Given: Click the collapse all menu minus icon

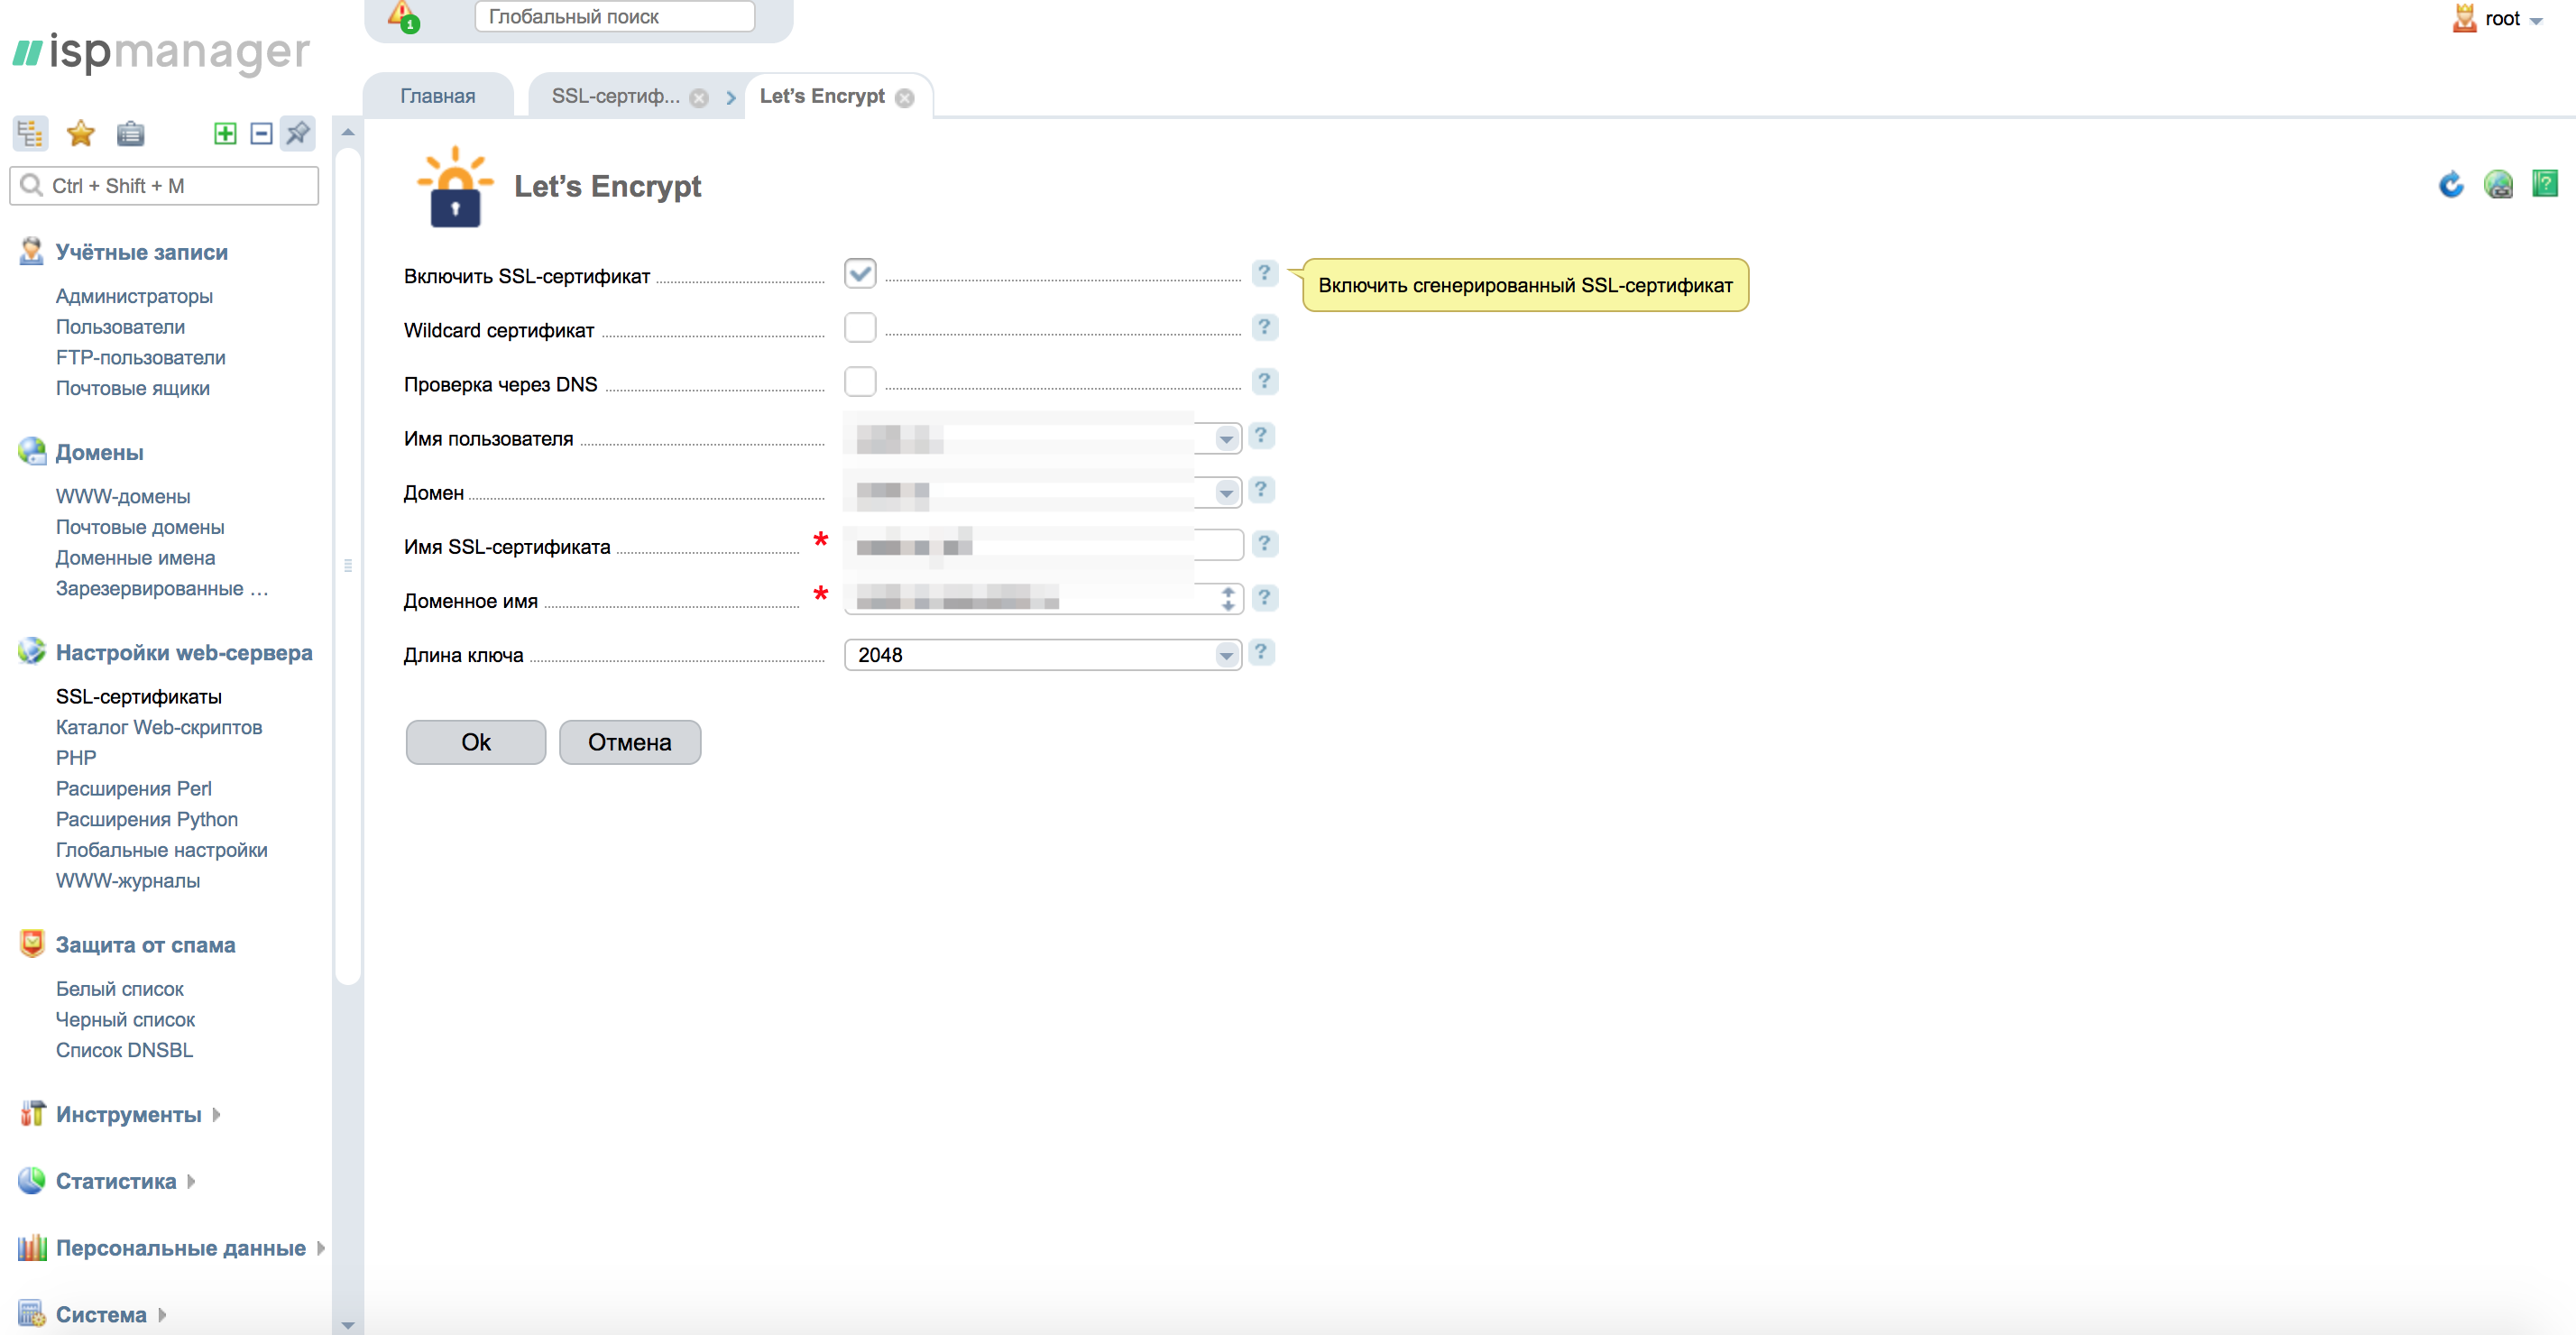Looking at the screenshot, I should point(261,133).
